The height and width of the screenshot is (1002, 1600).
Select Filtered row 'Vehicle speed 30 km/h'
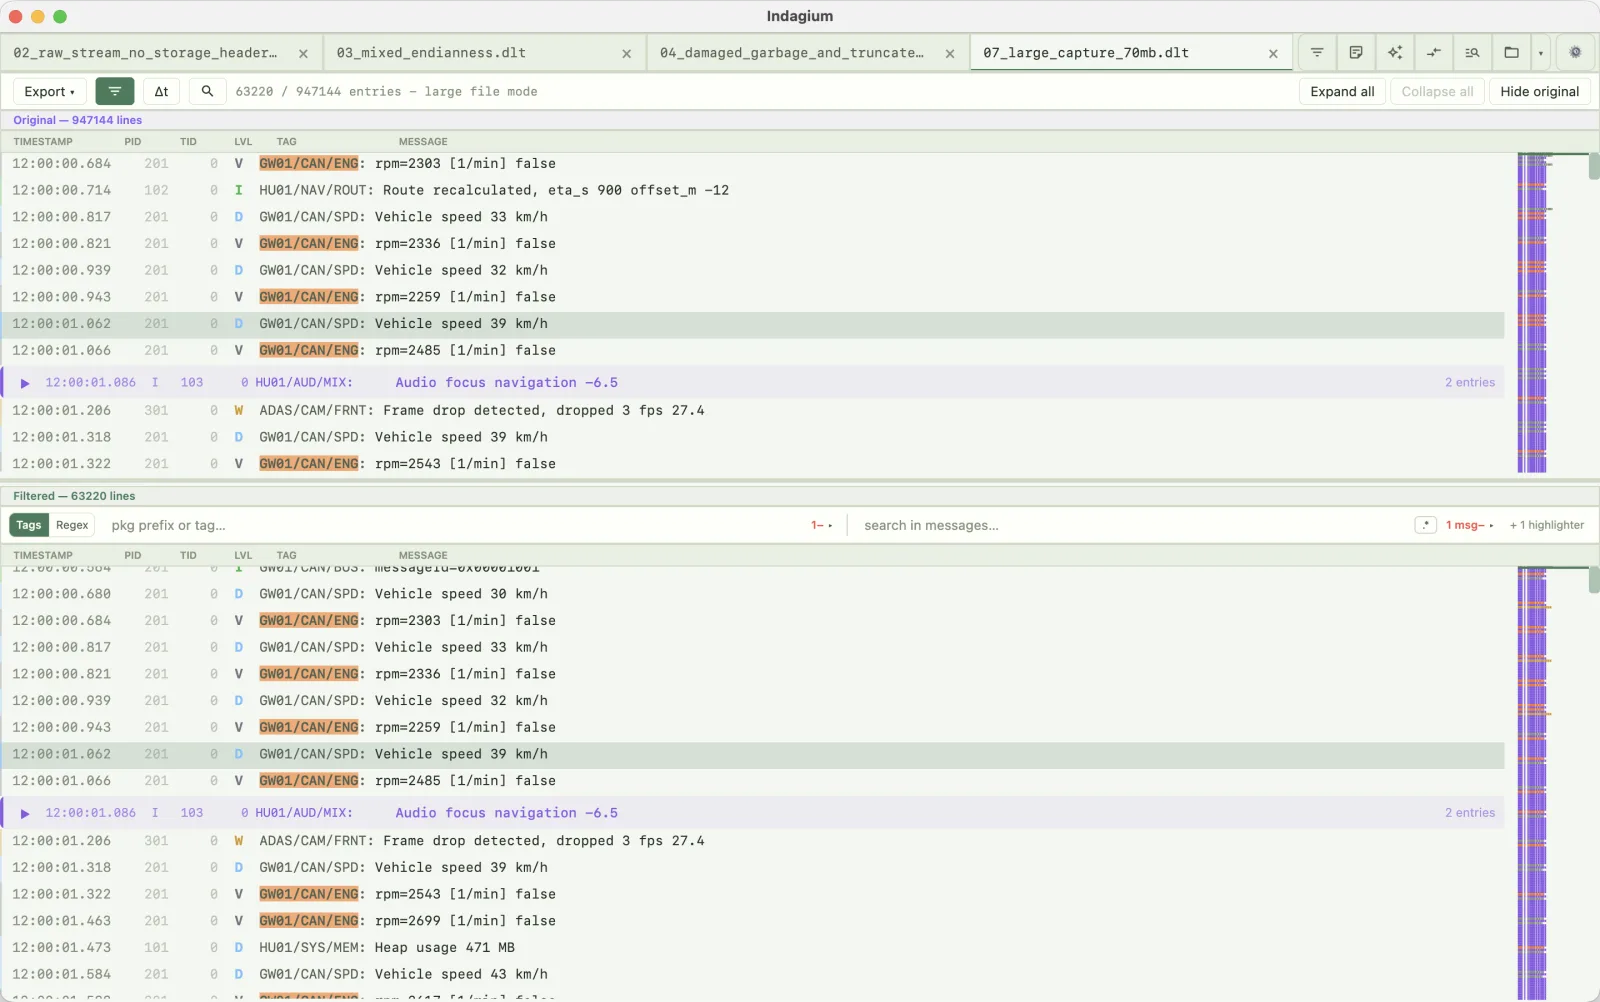pos(753,594)
